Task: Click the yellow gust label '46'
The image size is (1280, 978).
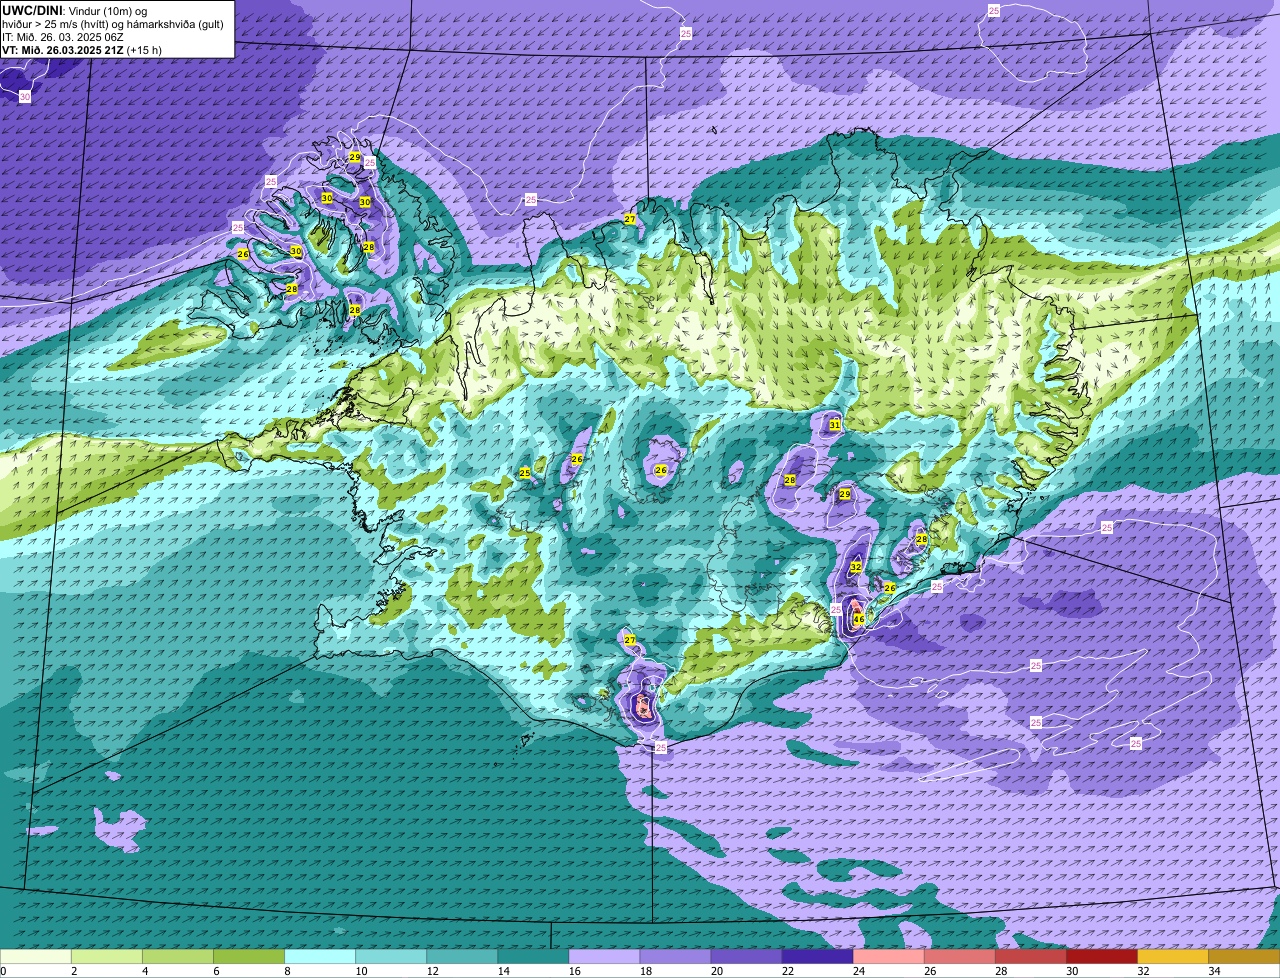Action: pyautogui.click(x=858, y=620)
